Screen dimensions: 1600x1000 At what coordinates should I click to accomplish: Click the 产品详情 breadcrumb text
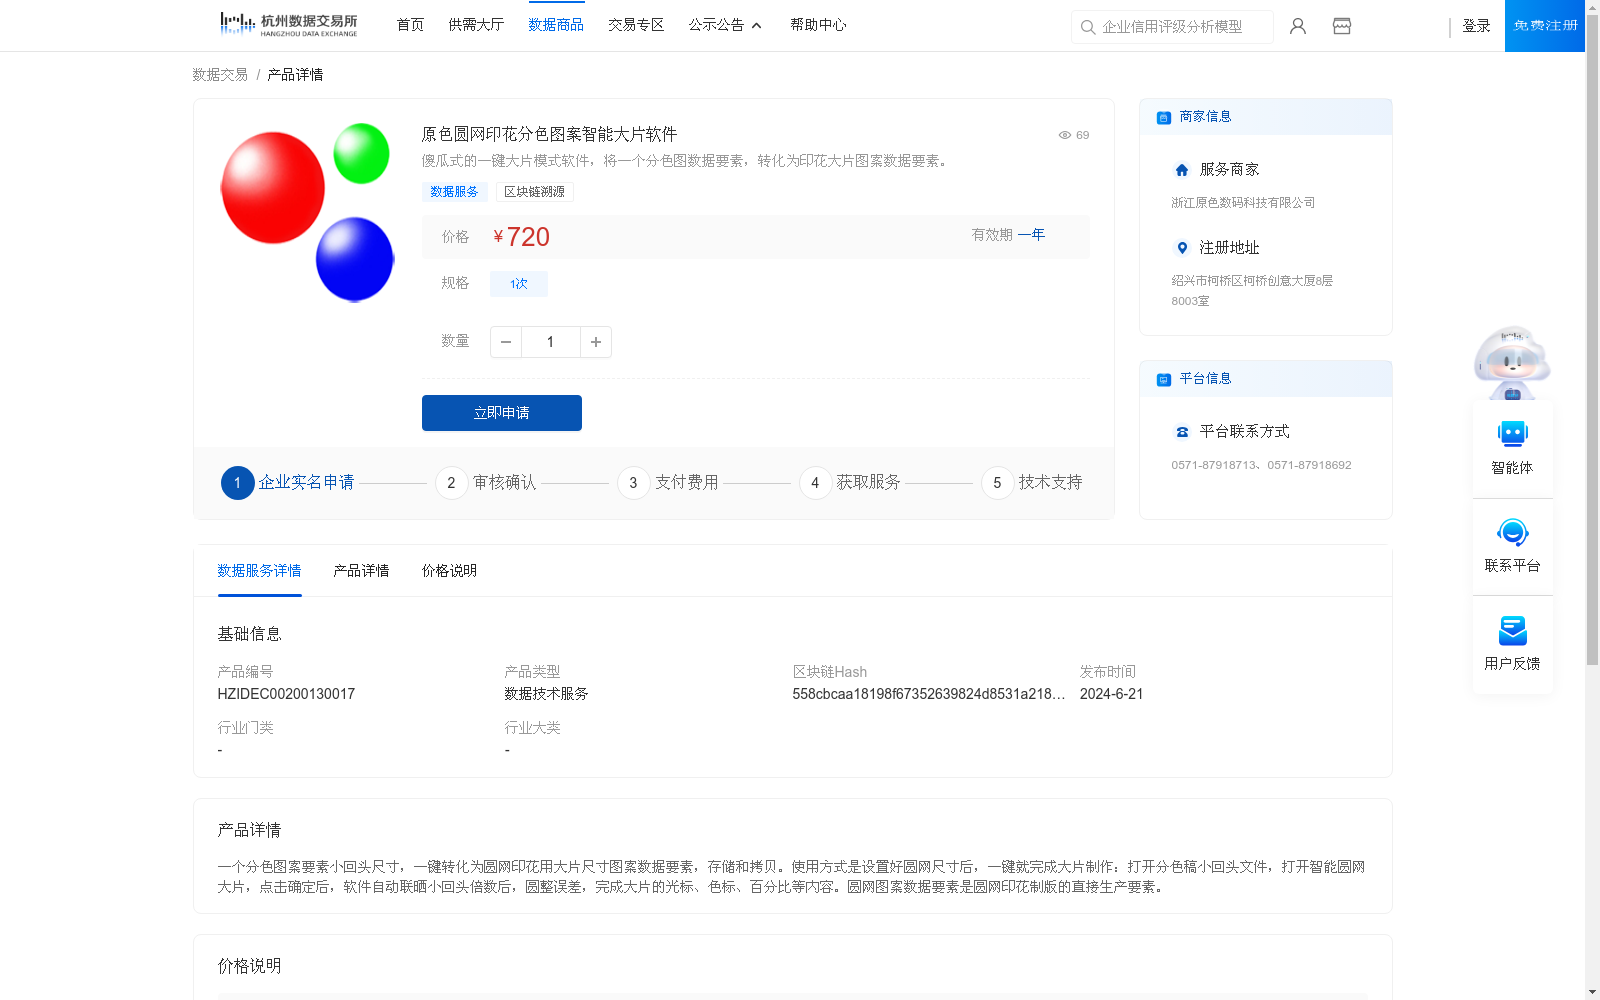click(295, 75)
